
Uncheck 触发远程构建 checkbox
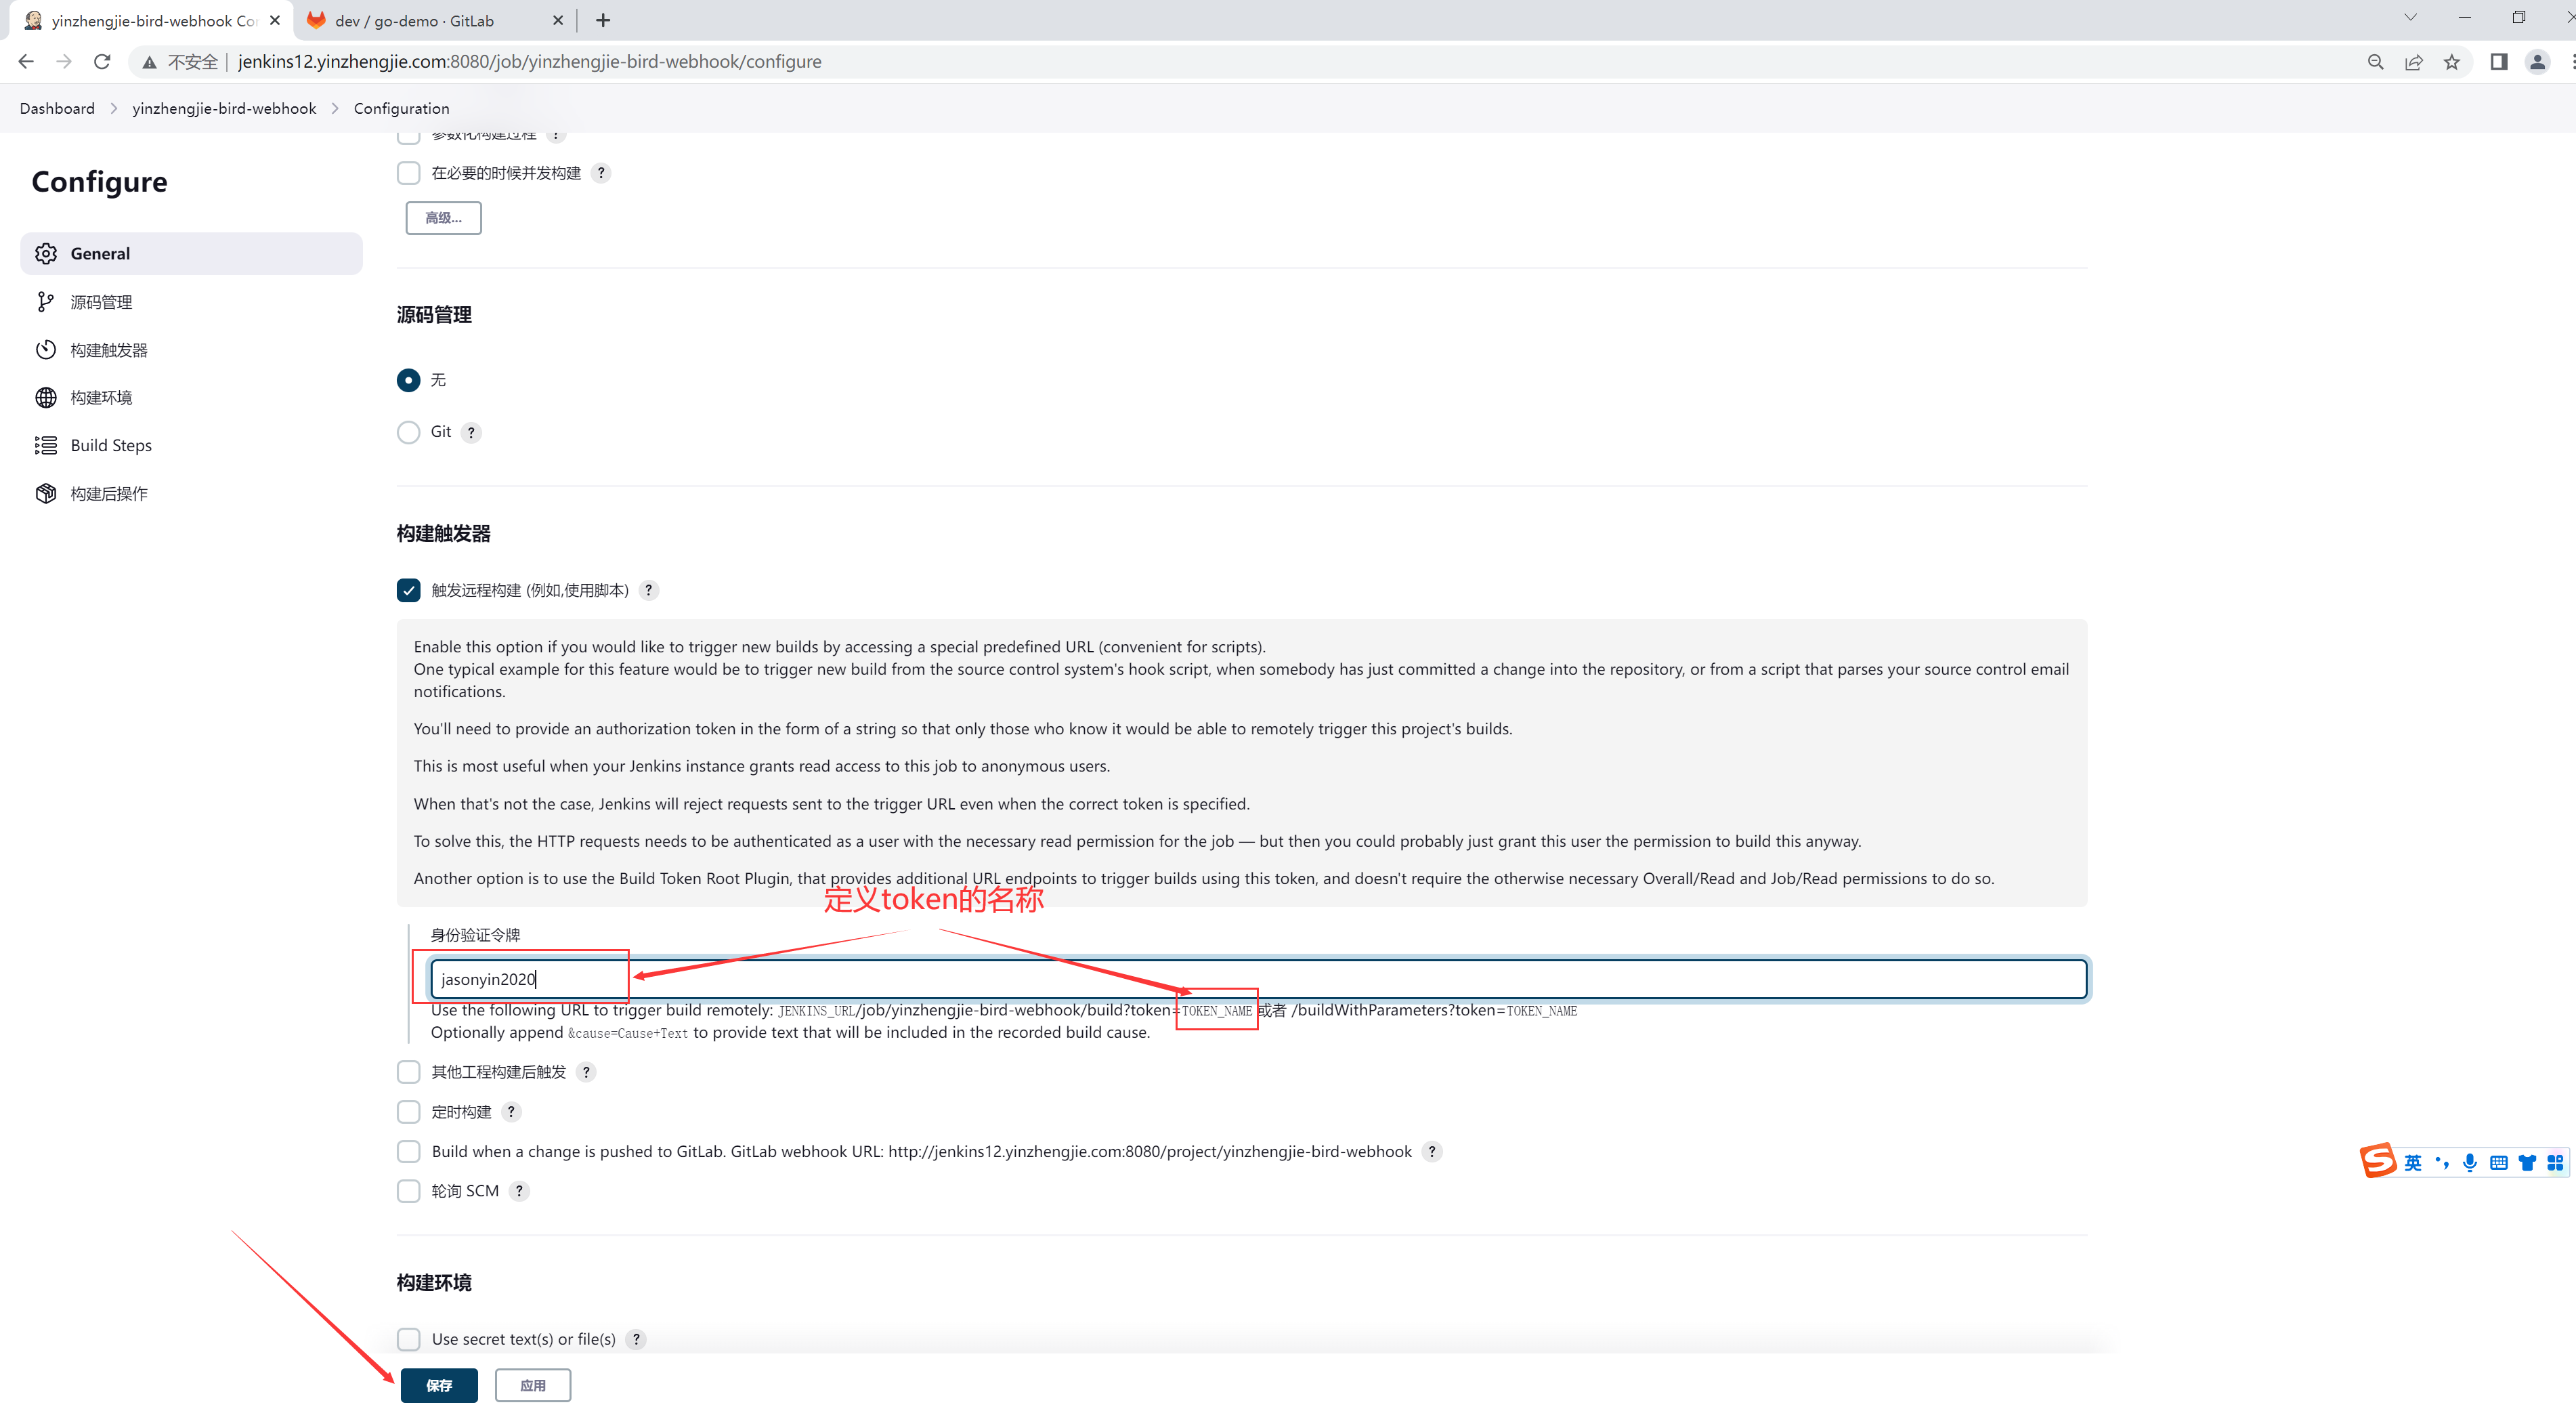tap(408, 590)
